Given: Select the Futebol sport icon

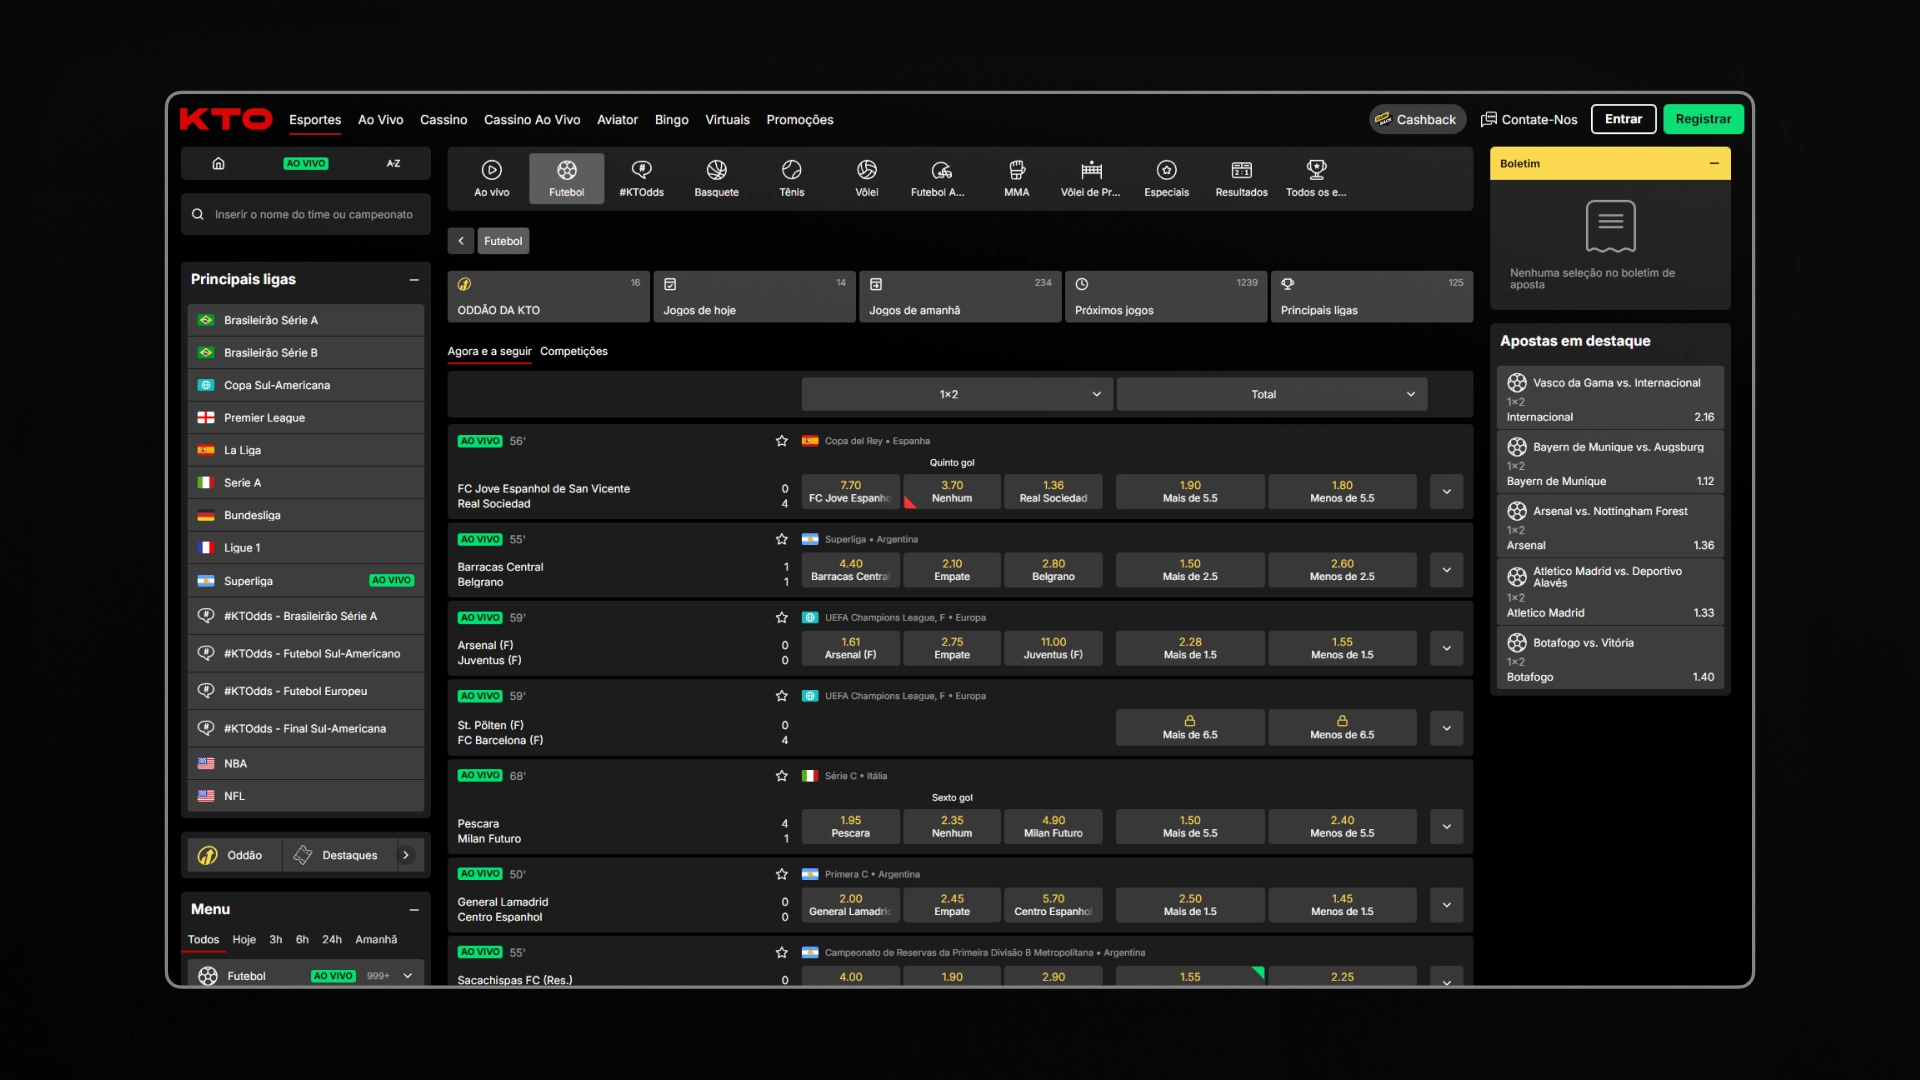Looking at the screenshot, I should 566,179.
